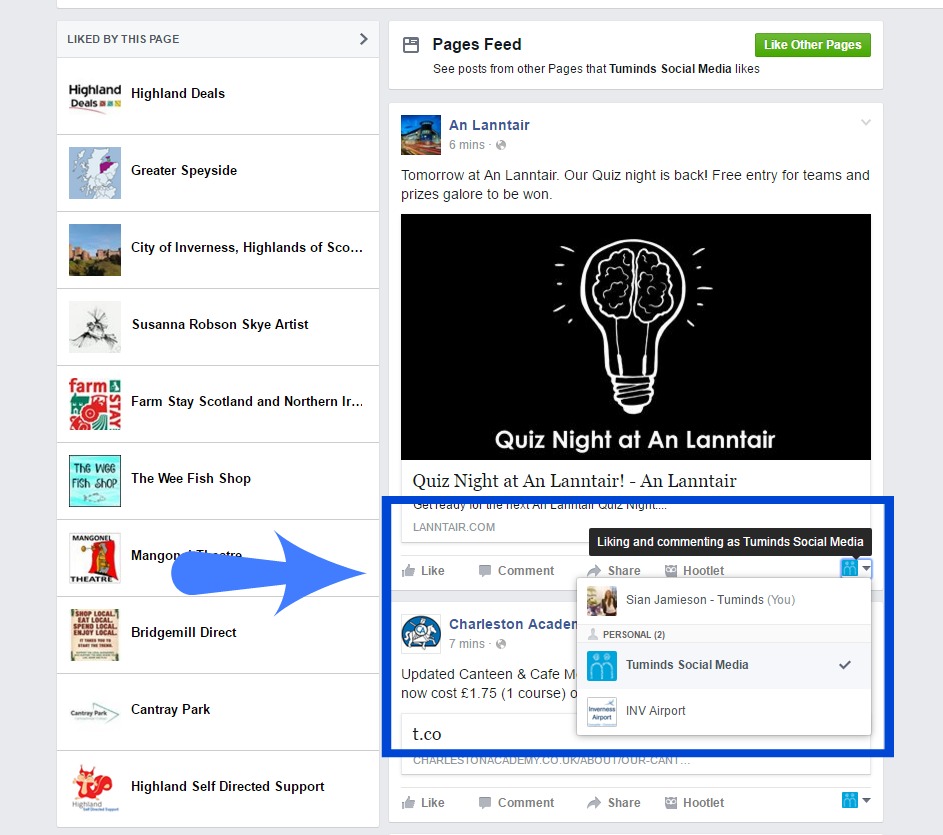
Task: Click the Like thumb icon on An Lanntair post
Action: [x=408, y=570]
